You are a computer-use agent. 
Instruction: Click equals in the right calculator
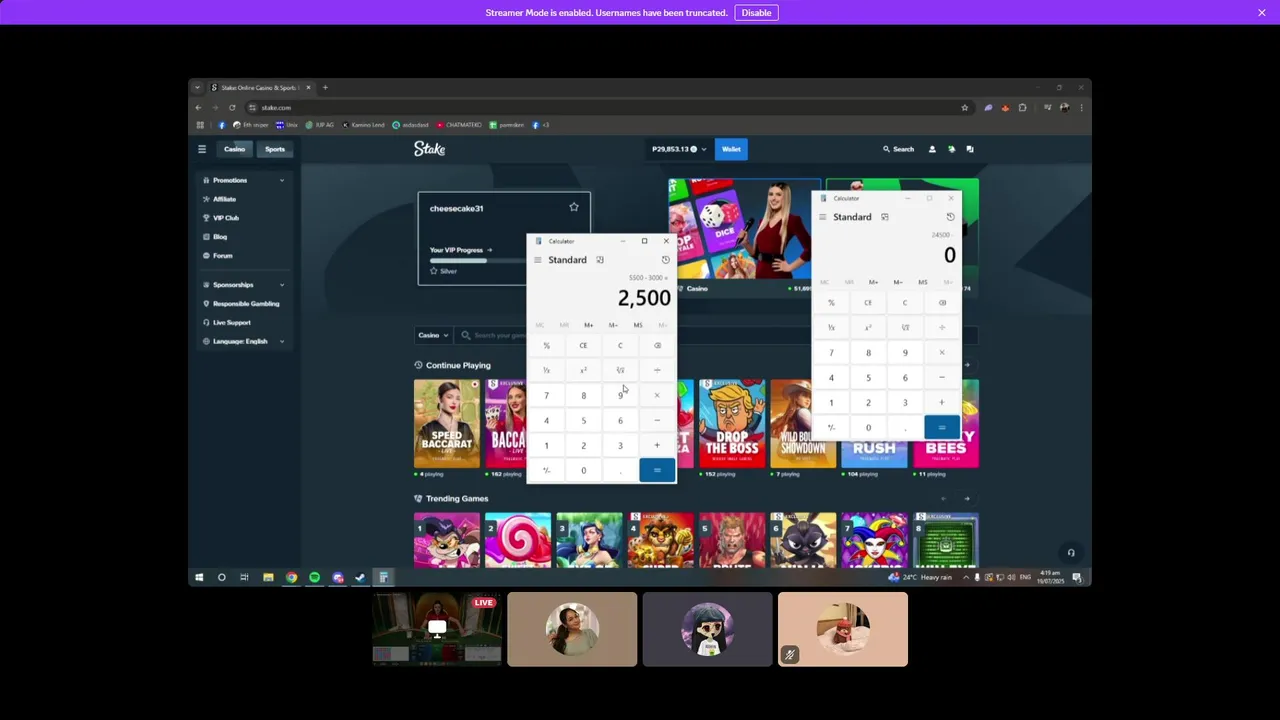(x=942, y=427)
